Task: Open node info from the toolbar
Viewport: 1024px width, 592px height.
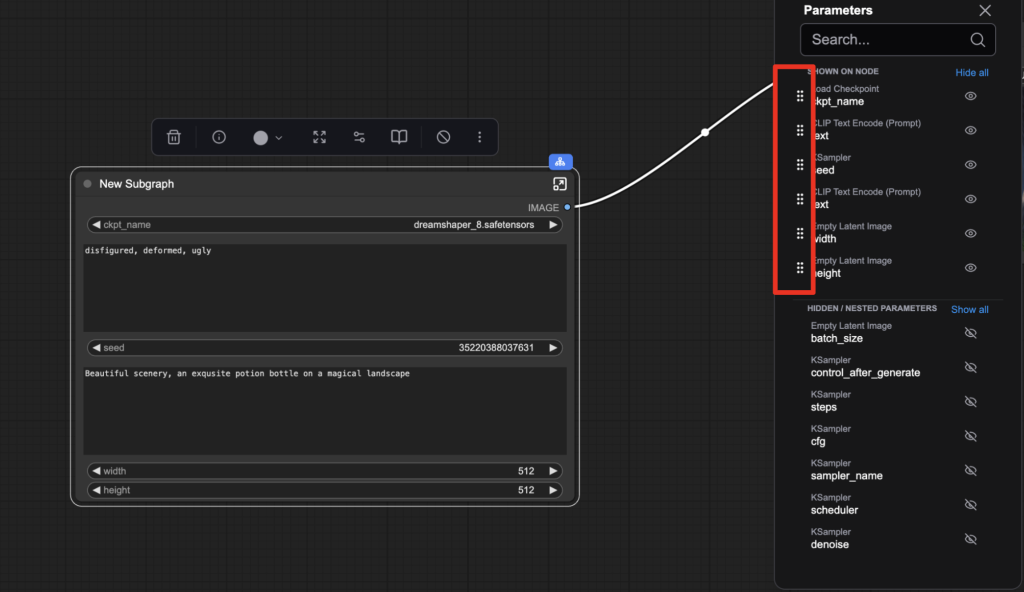Action: pos(219,137)
